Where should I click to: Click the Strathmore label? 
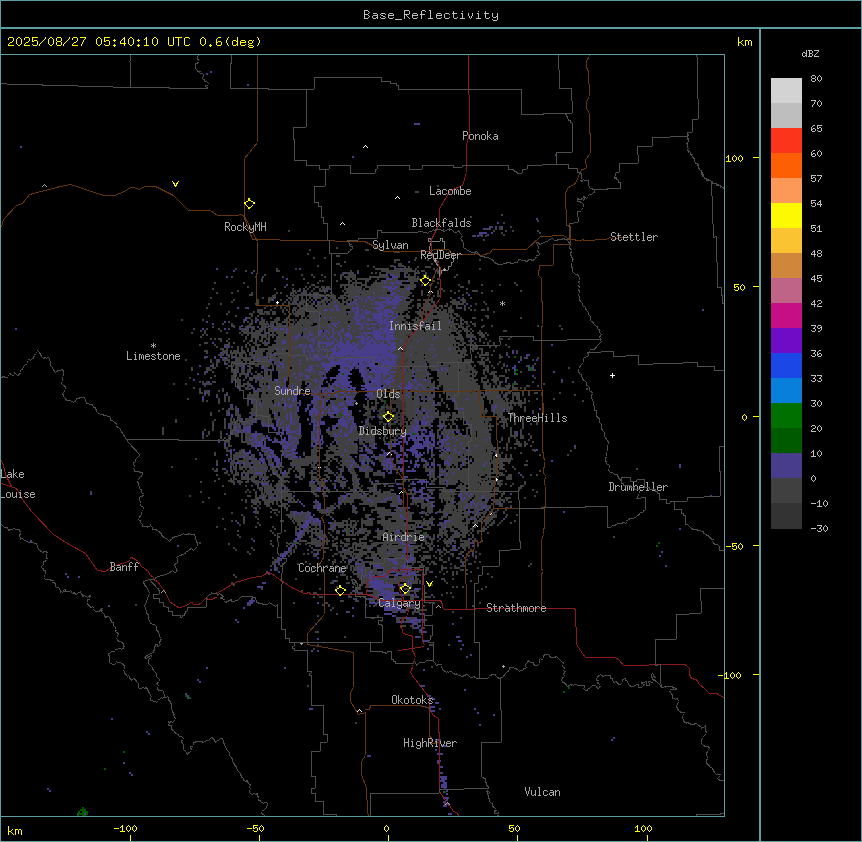(516, 608)
